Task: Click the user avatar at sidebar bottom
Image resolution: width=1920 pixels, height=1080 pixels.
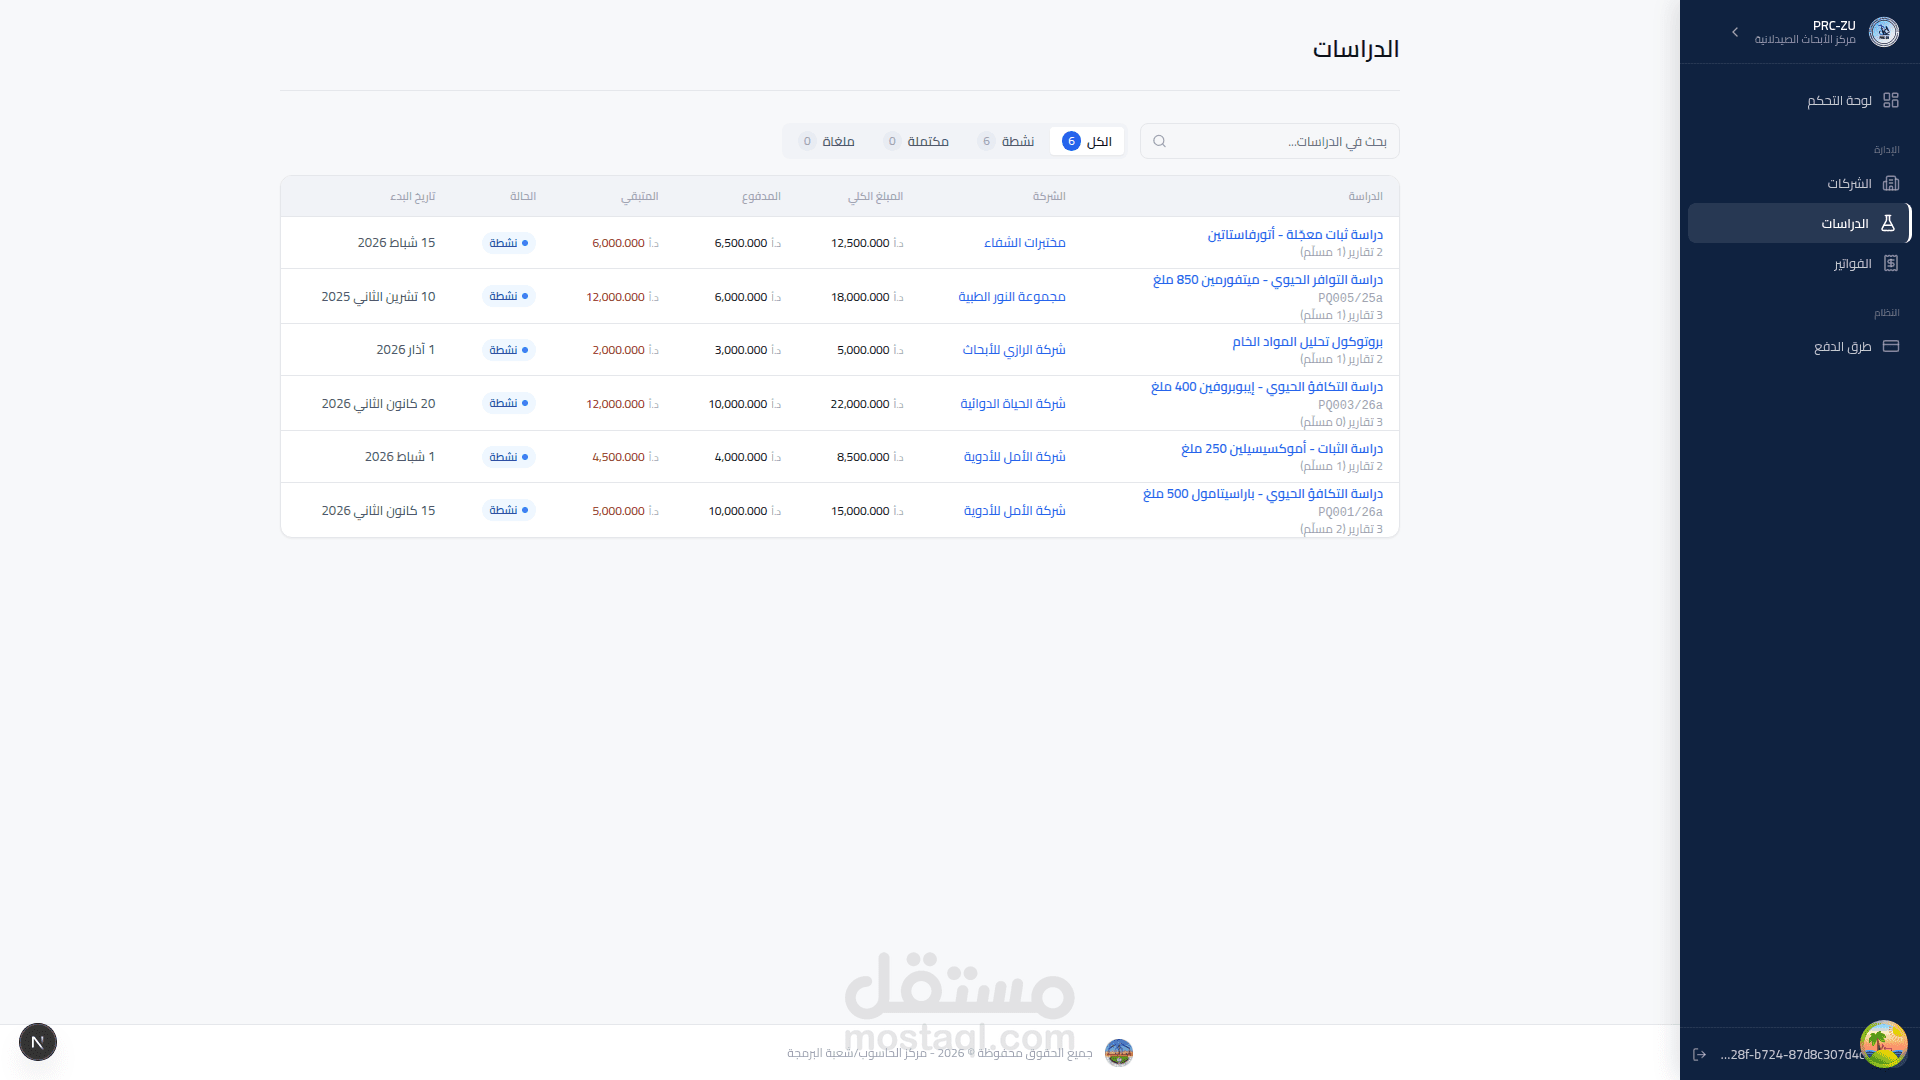Action: [x=1883, y=1043]
